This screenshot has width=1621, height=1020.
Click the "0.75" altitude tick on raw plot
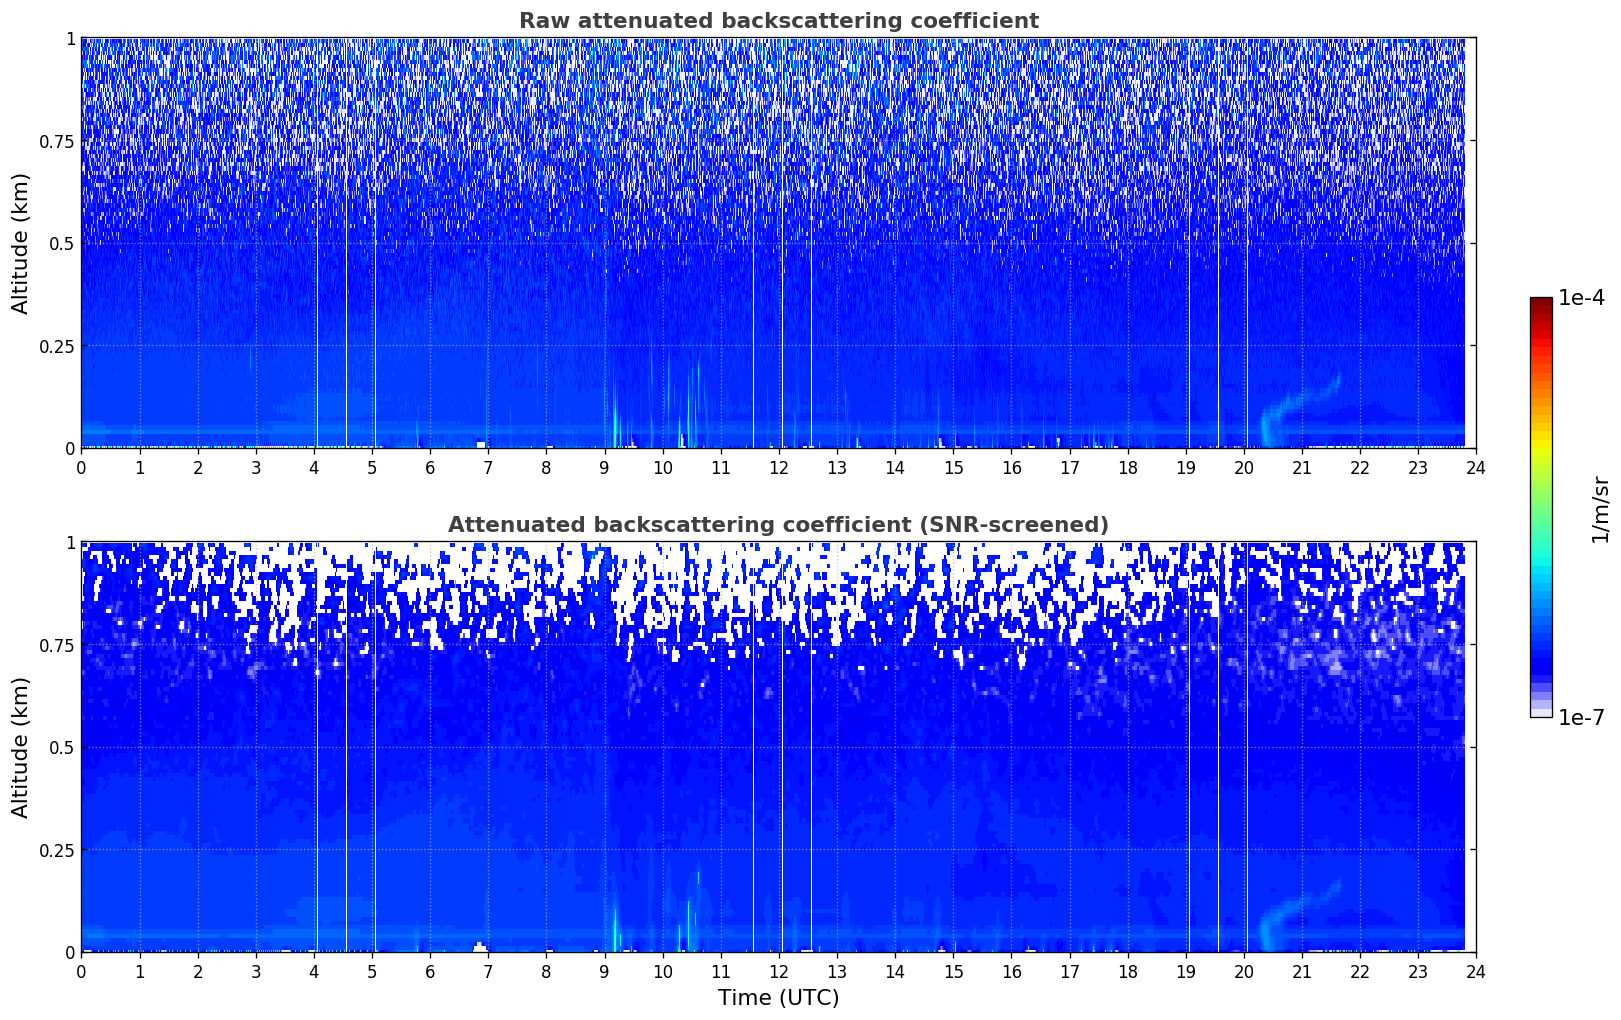point(57,141)
